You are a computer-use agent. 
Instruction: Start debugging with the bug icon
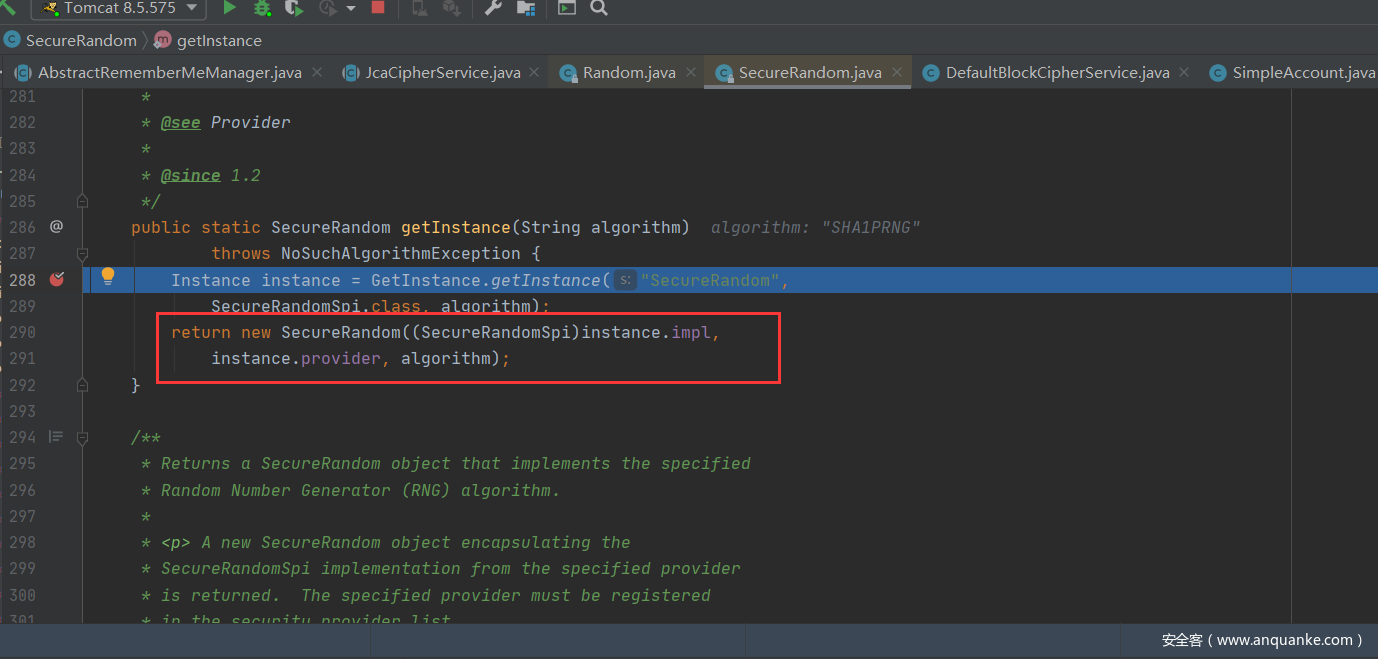(x=262, y=8)
